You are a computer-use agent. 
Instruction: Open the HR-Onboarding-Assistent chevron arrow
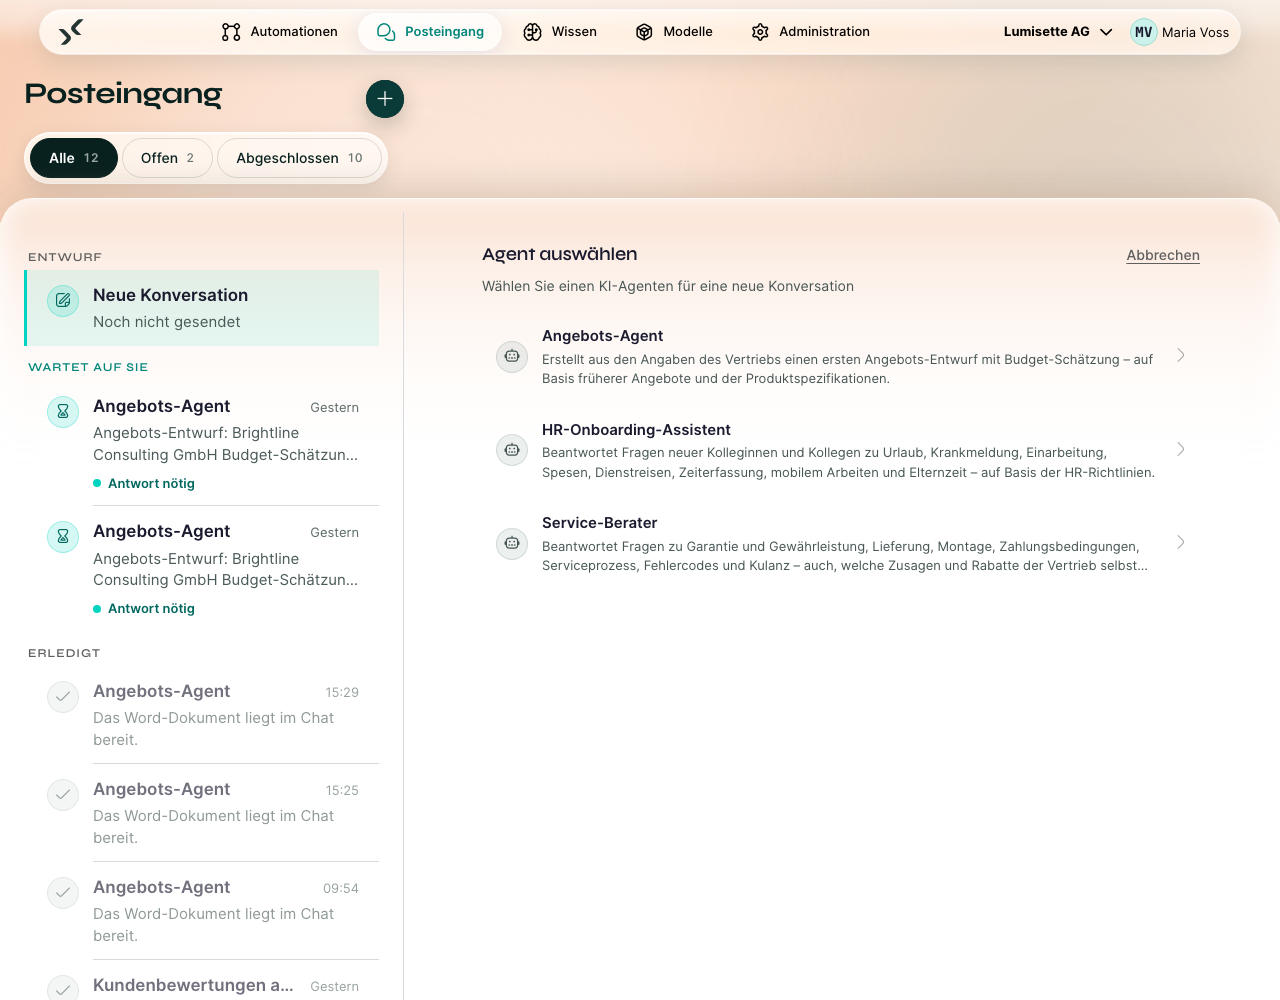tap(1181, 449)
